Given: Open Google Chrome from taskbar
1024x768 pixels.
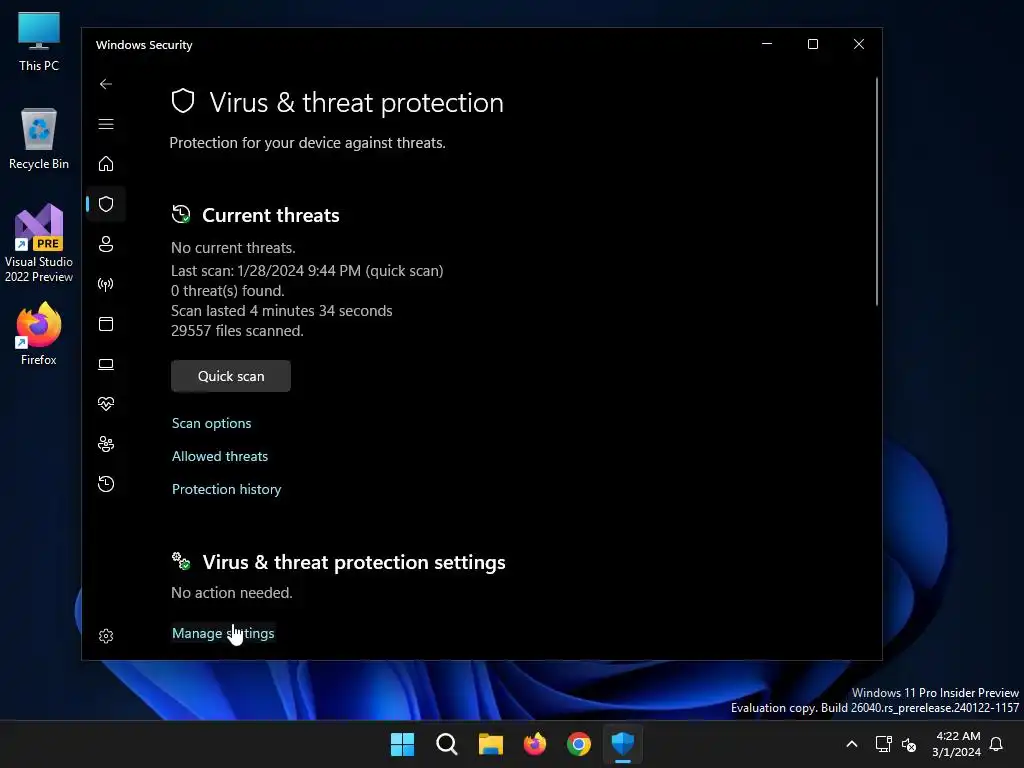Looking at the screenshot, I should [579, 744].
